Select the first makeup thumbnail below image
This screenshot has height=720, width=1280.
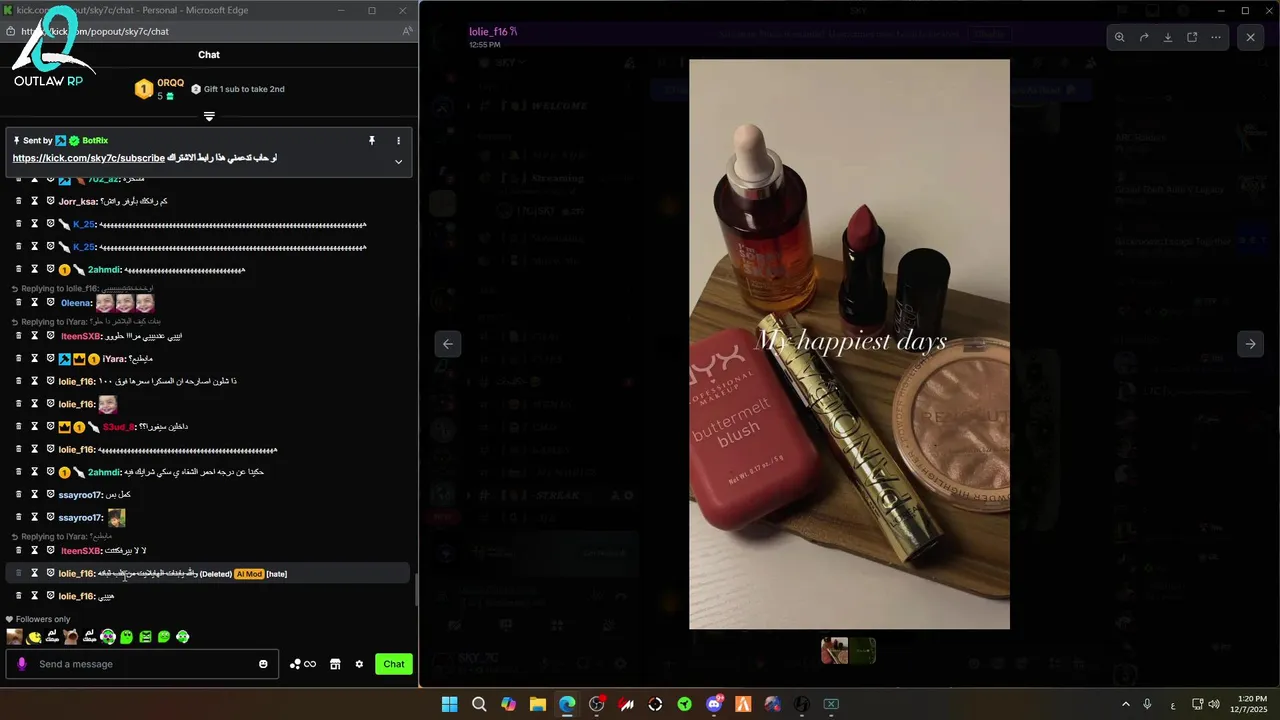click(834, 651)
